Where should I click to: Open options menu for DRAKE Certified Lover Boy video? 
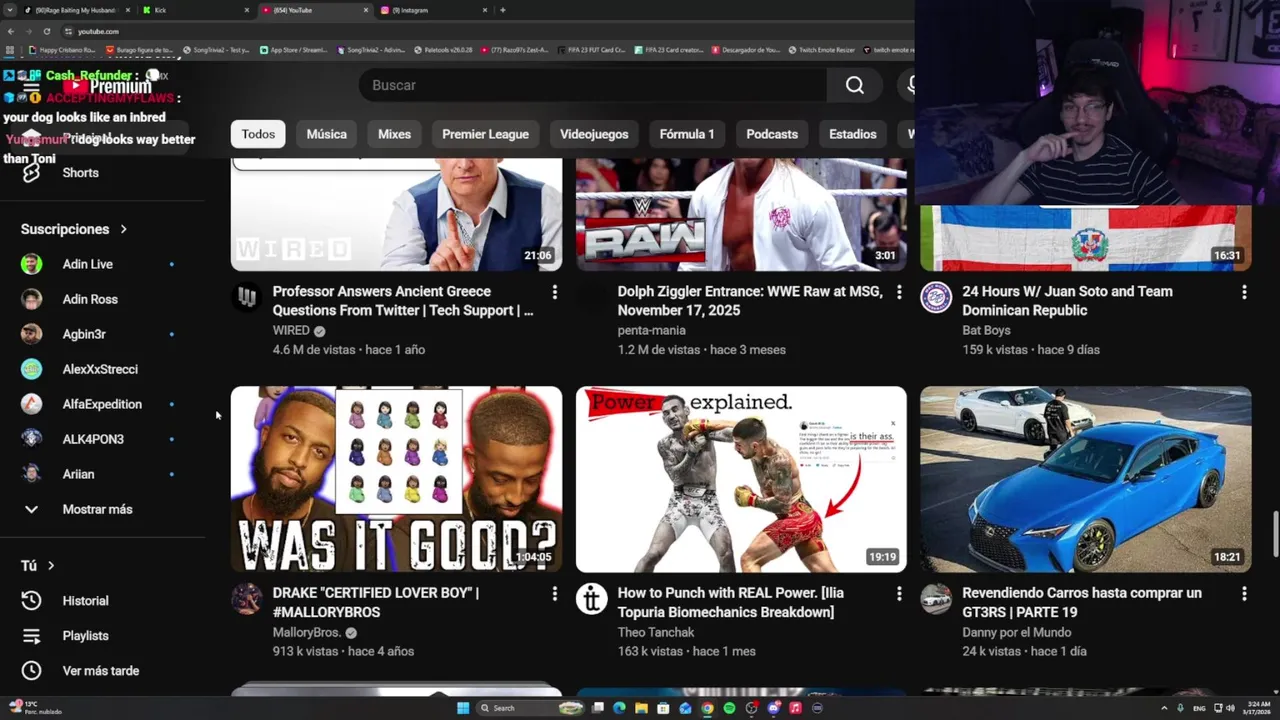(554, 594)
